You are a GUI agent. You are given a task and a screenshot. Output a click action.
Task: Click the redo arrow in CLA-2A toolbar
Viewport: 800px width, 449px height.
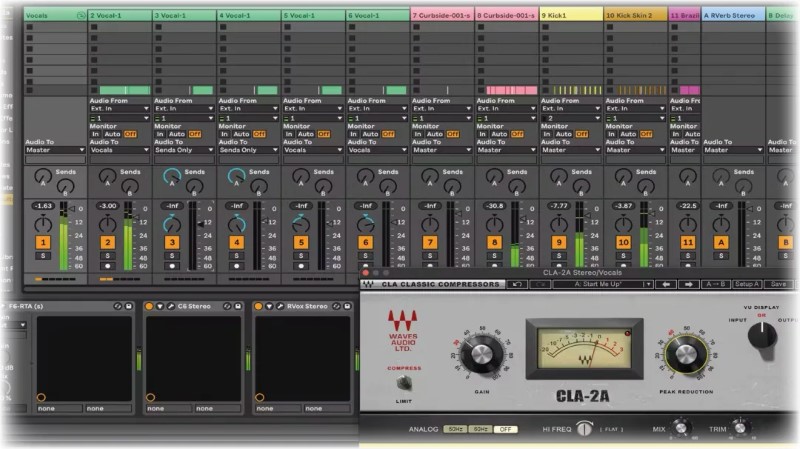540,284
